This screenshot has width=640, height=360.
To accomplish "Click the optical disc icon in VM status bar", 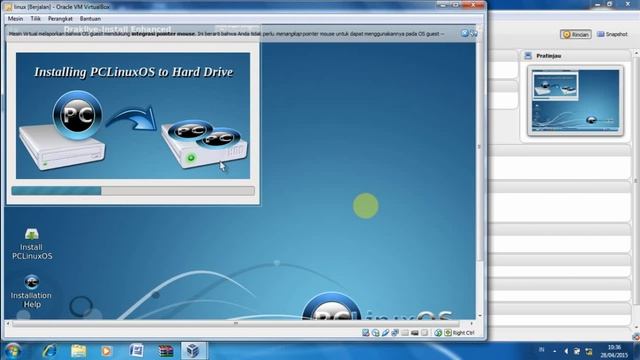I will [x=376, y=333].
